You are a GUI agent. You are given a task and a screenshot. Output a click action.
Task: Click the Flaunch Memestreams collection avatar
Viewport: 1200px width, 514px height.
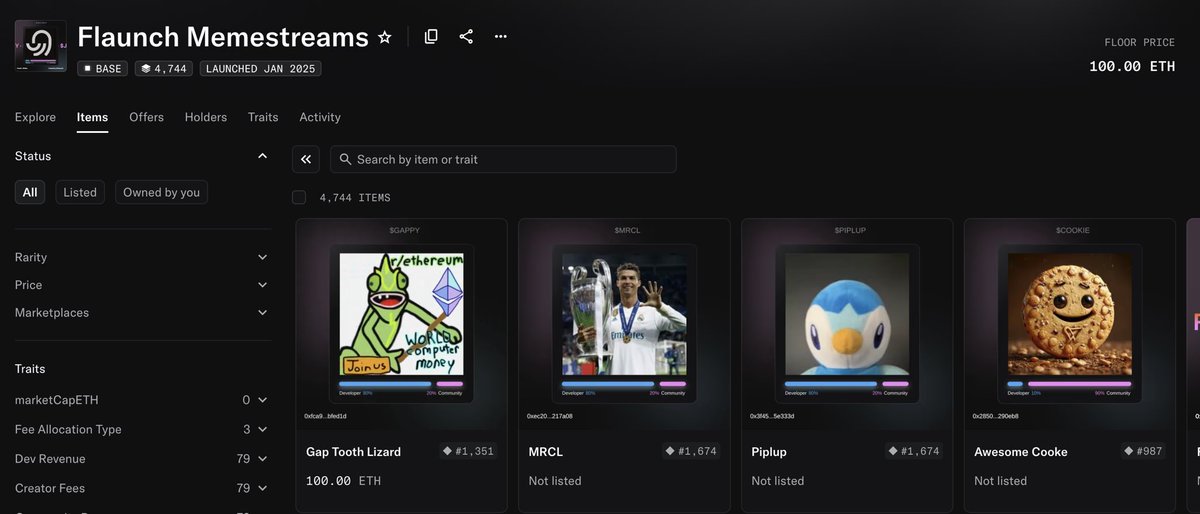point(41,46)
